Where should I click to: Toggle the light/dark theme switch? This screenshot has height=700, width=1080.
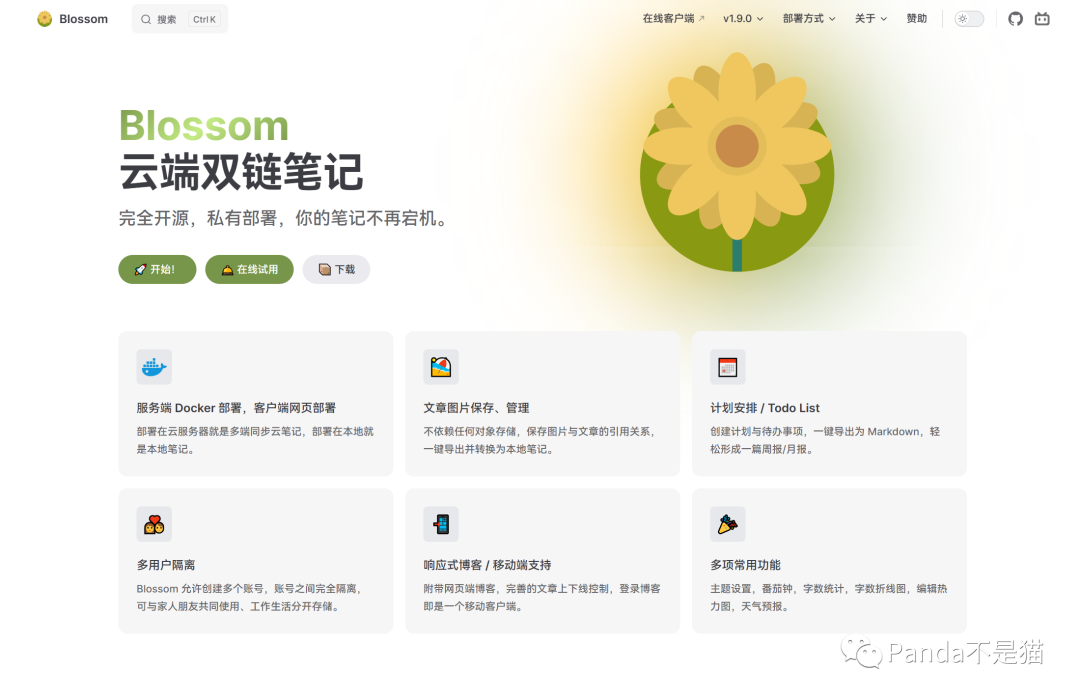click(x=969, y=19)
